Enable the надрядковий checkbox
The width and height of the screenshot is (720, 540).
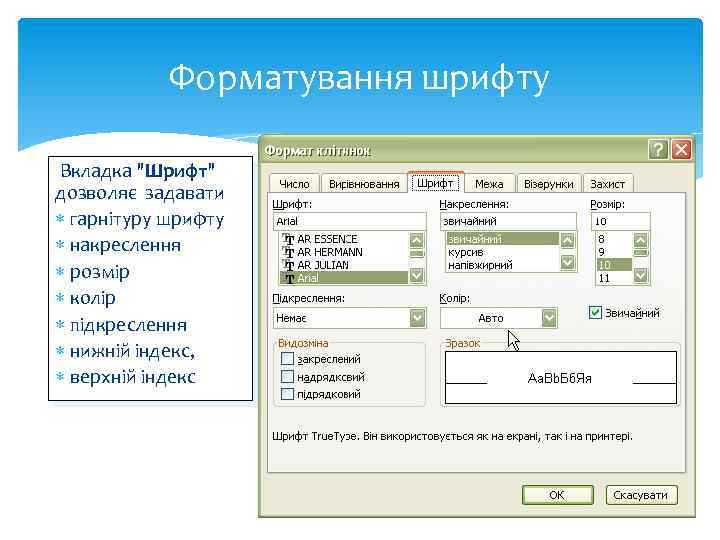(x=287, y=377)
